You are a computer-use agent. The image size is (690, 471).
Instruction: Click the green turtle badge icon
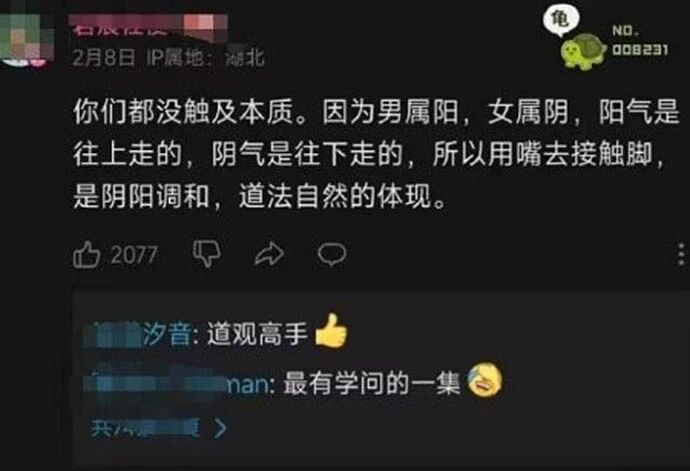point(583,52)
